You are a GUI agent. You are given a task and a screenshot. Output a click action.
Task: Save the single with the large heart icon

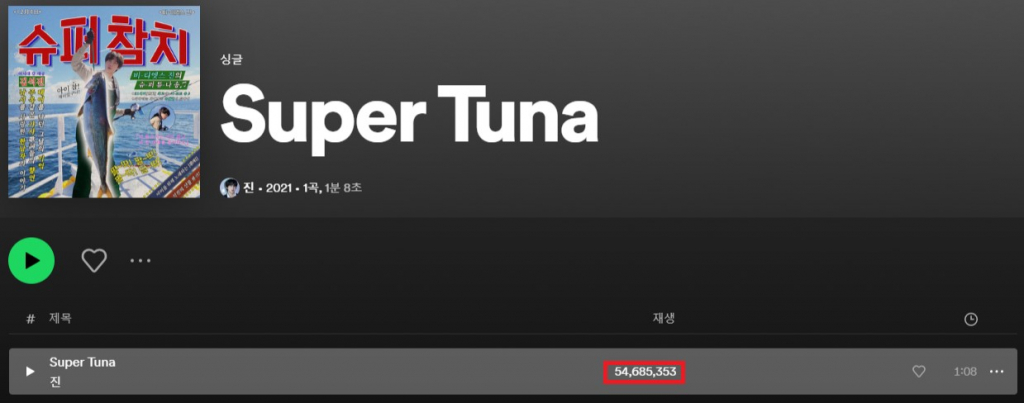[x=94, y=261]
